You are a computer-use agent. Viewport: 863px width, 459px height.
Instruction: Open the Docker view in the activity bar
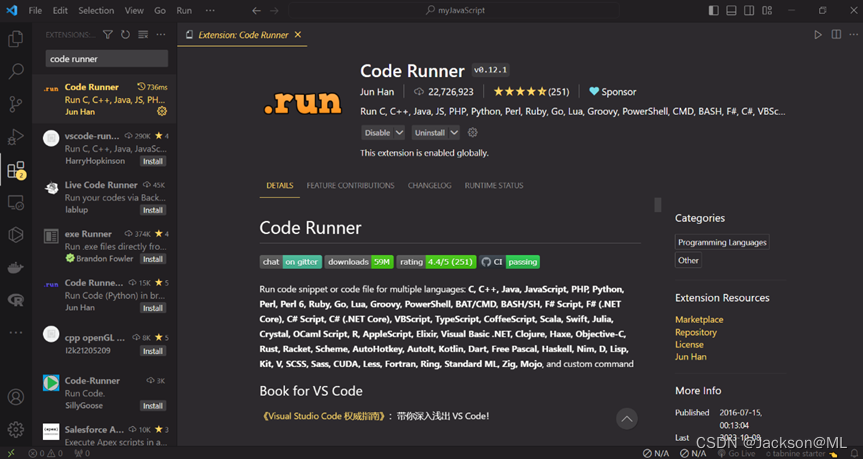click(15, 267)
